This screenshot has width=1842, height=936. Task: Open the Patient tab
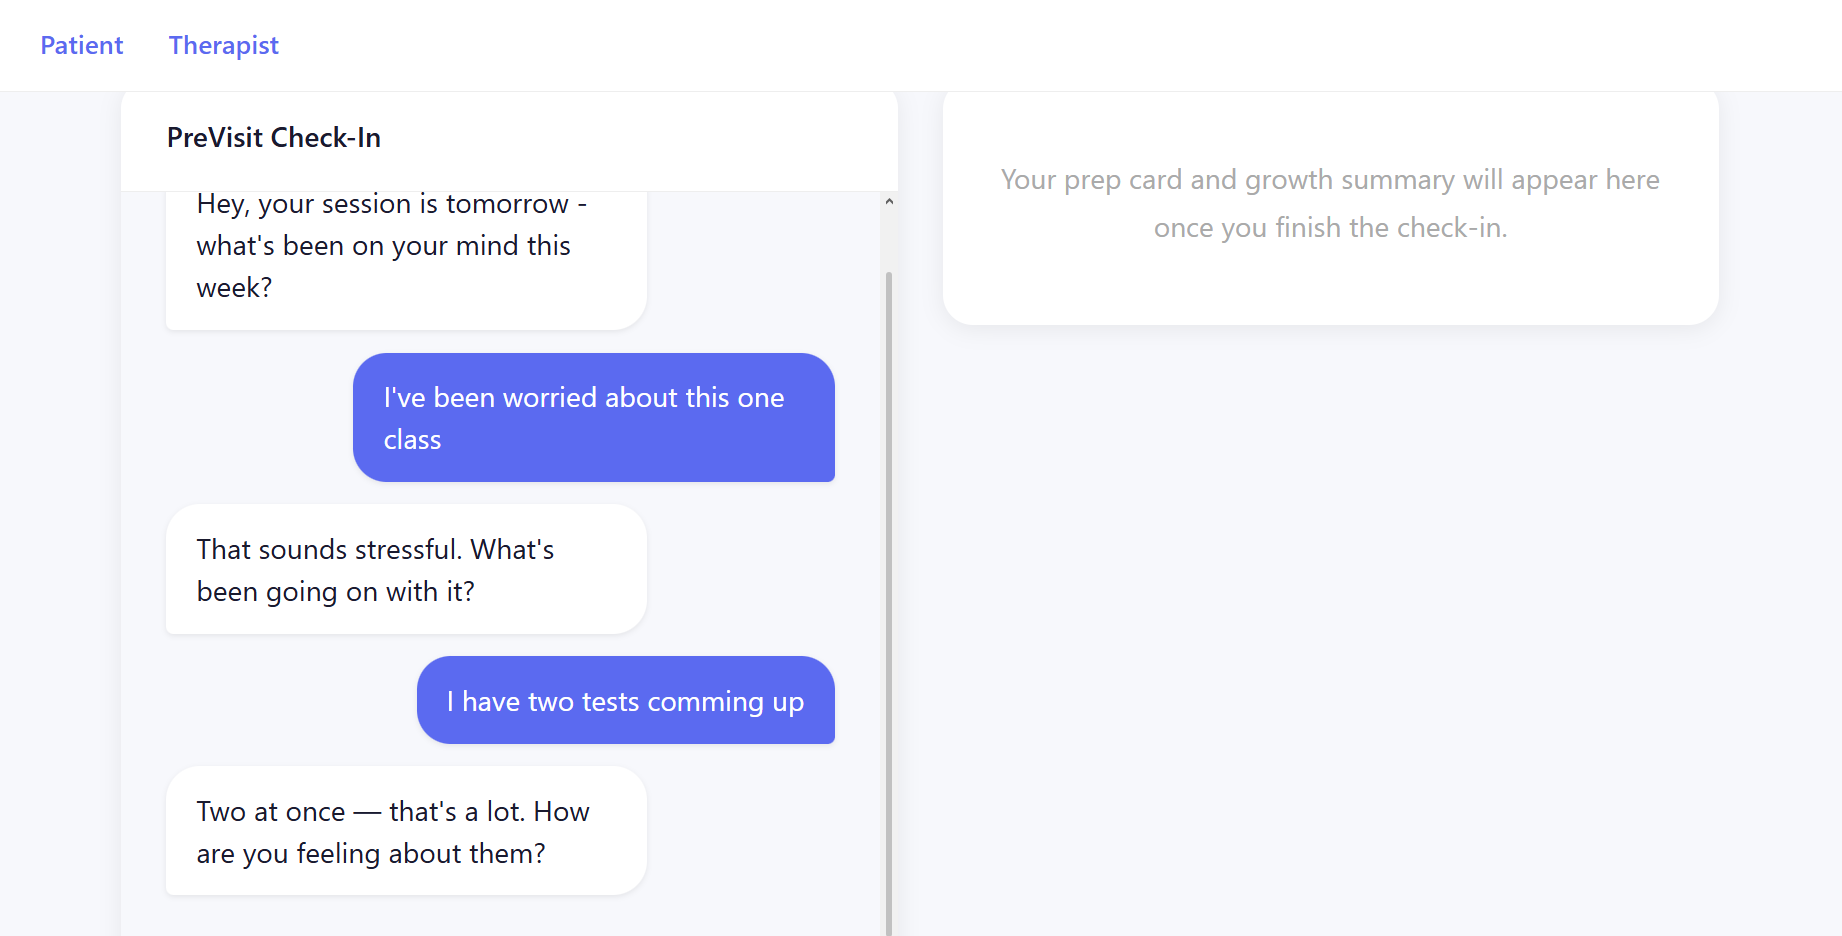click(x=81, y=45)
